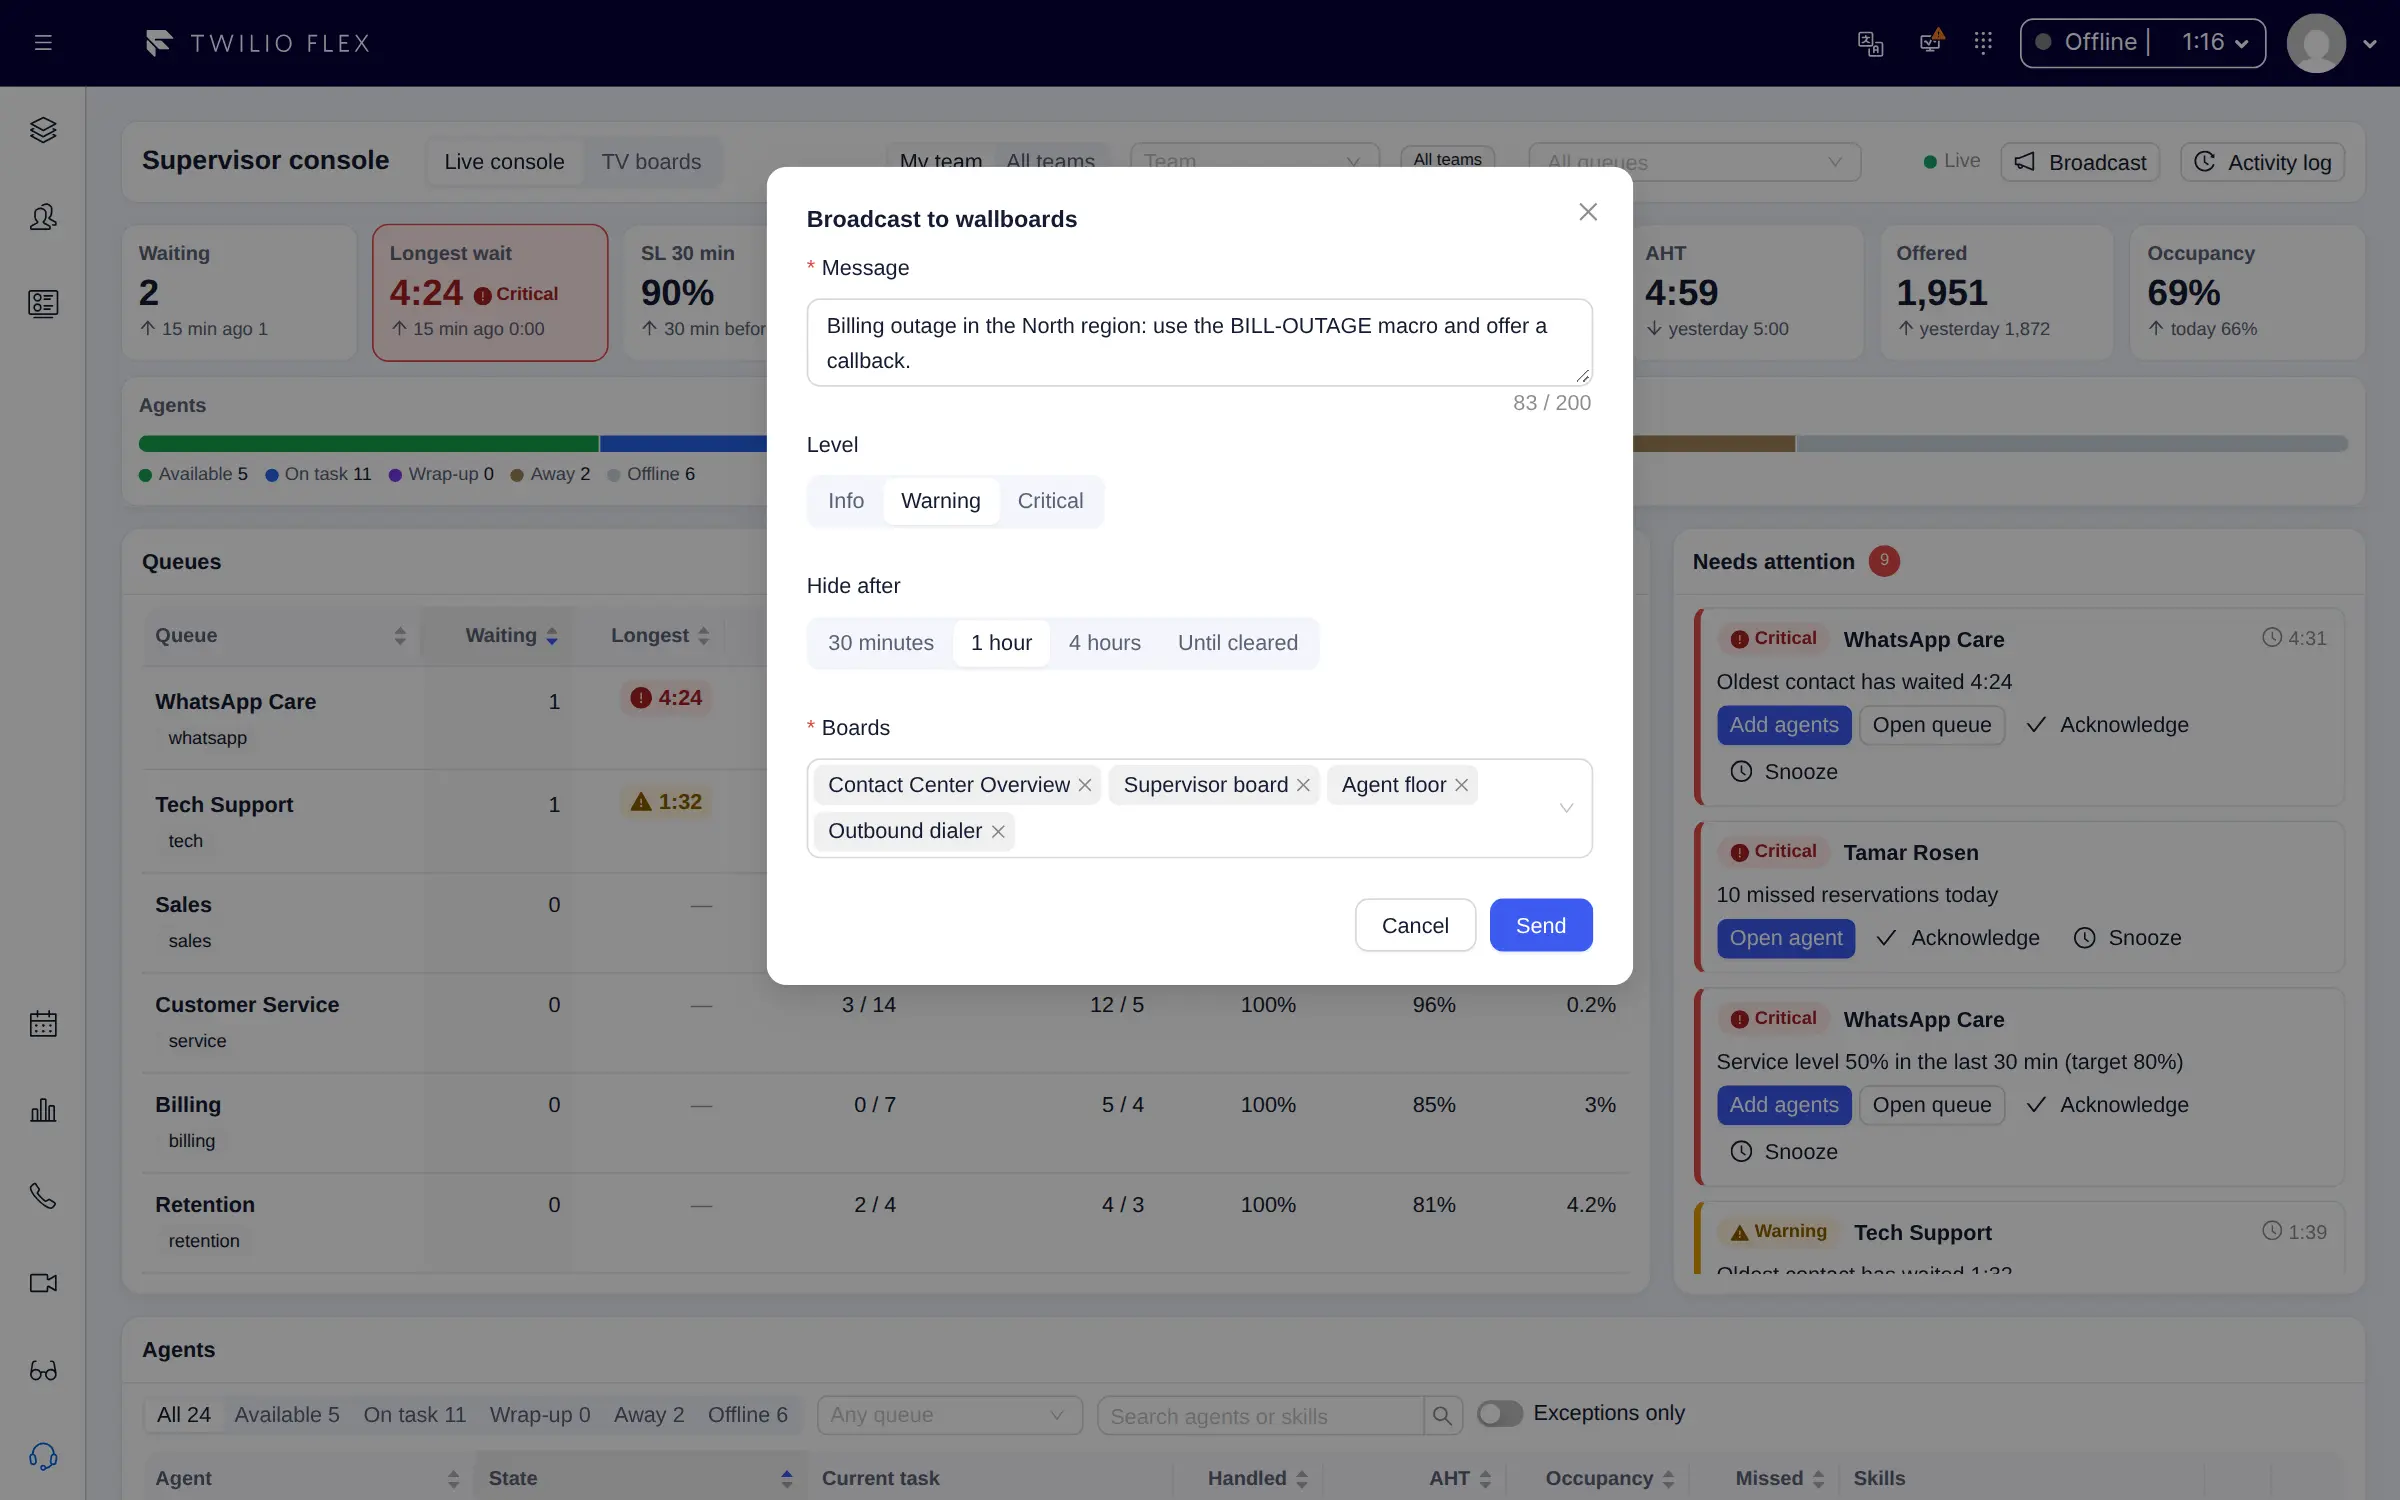Set broadcast level to Critical
The image size is (2400, 1500).
click(x=1050, y=501)
